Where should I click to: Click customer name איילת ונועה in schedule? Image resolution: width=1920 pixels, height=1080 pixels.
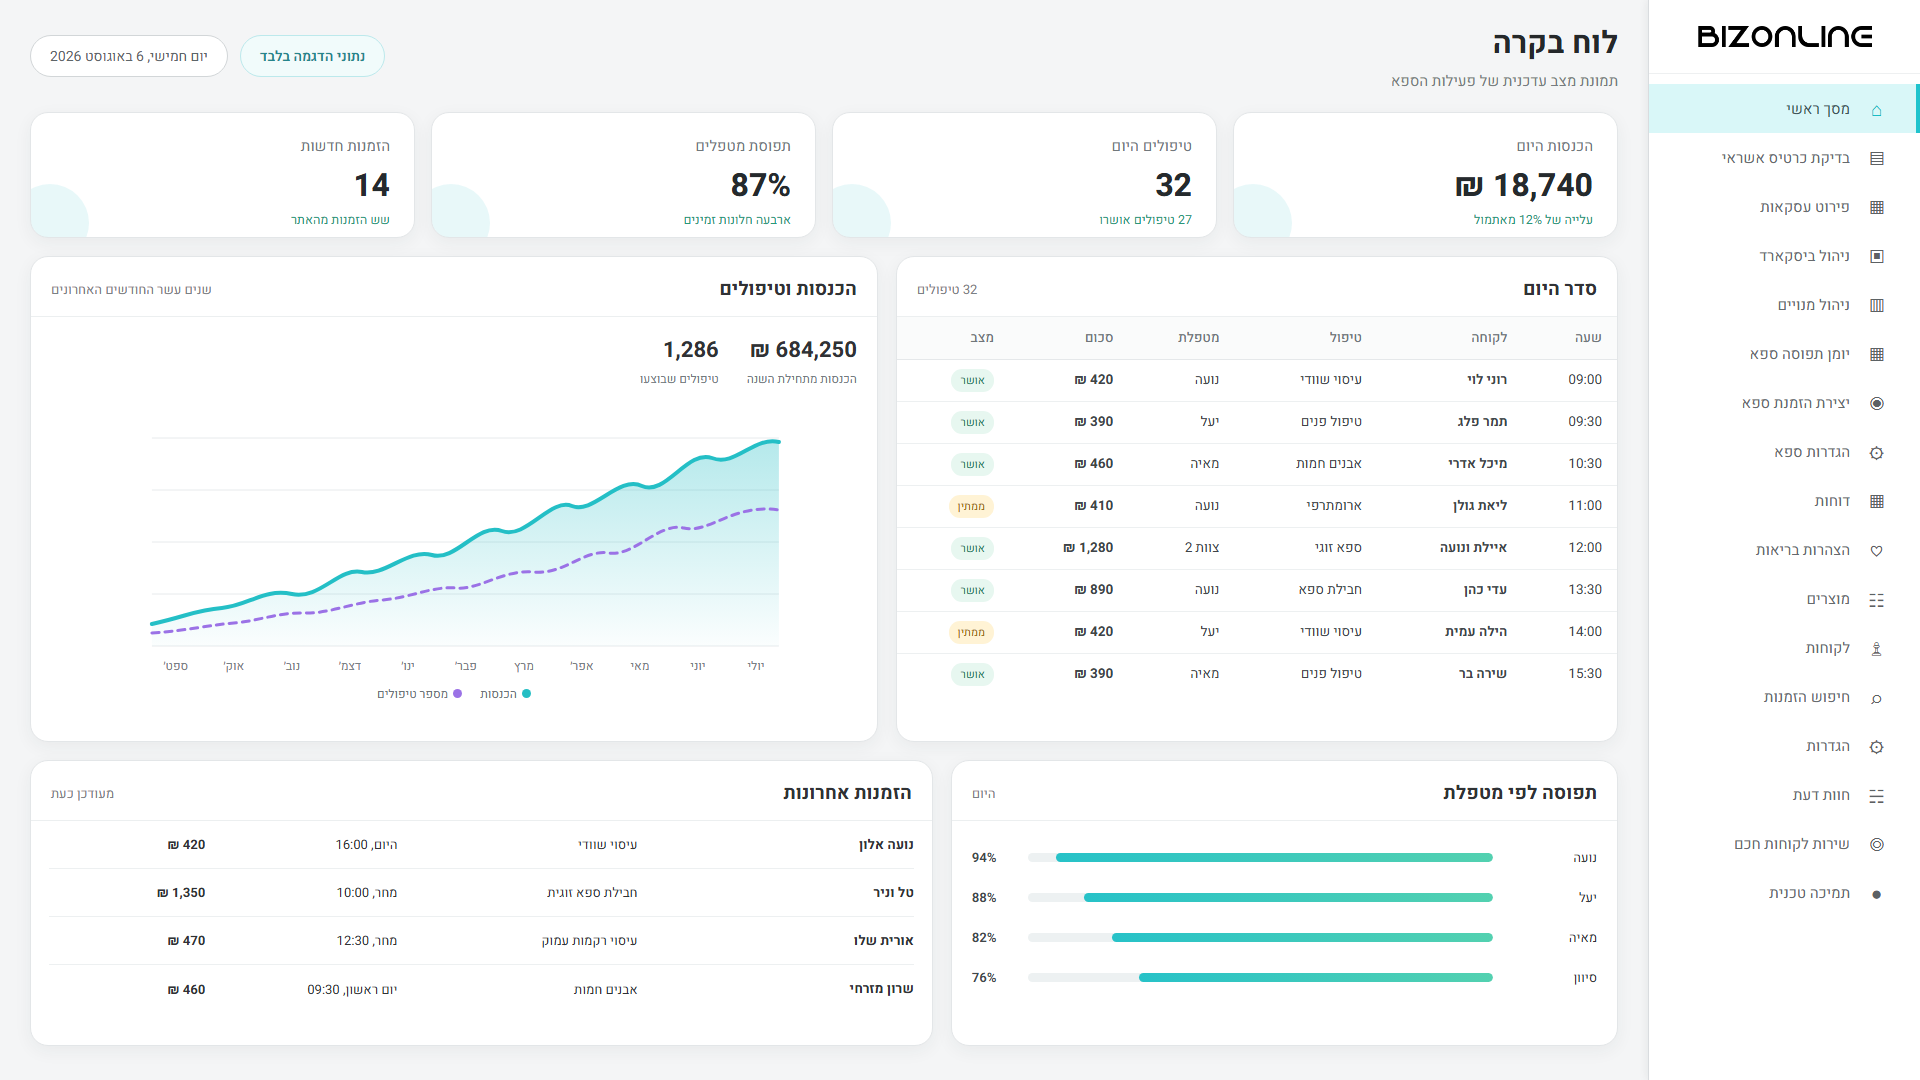click(x=1473, y=548)
